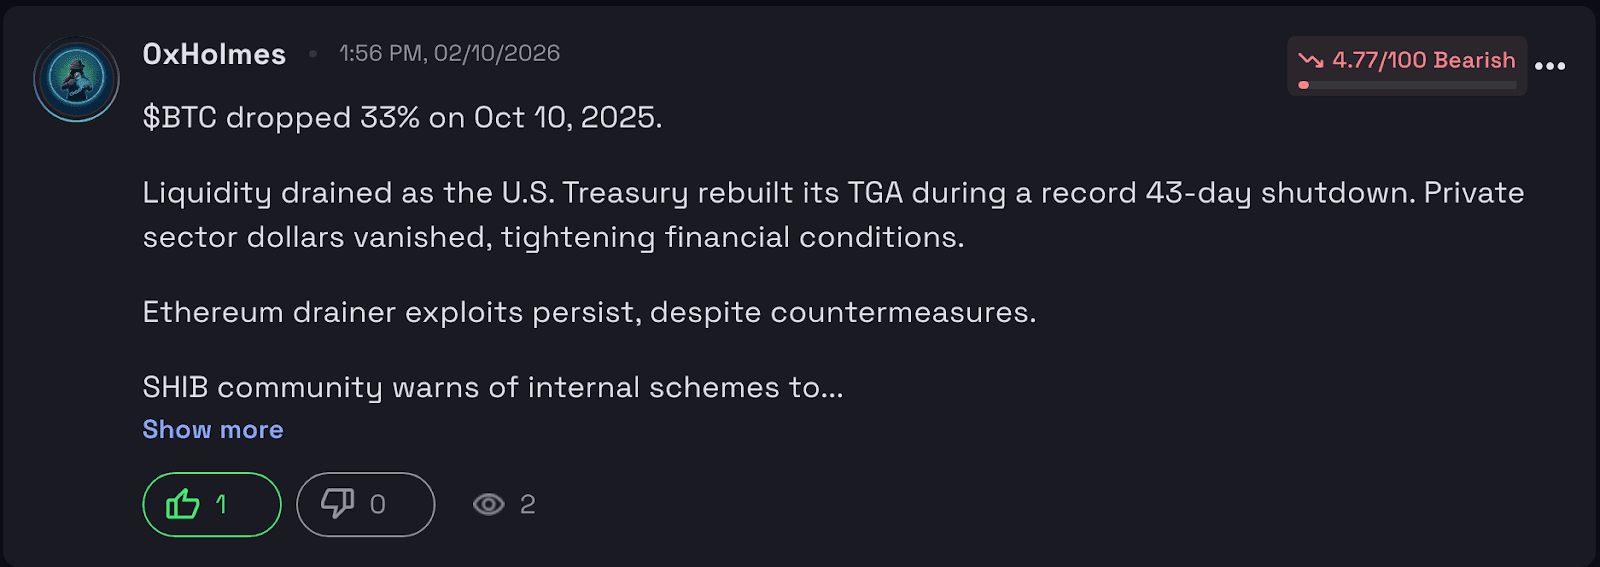This screenshot has height=567, width=1600.
Task: Expand post with Show more
Action: [213, 429]
